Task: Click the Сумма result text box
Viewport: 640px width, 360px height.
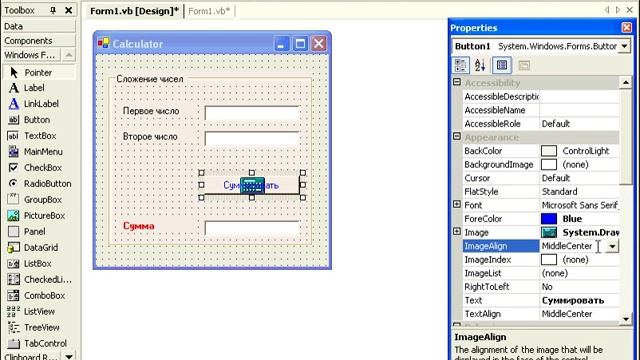Action: tap(252, 228)
